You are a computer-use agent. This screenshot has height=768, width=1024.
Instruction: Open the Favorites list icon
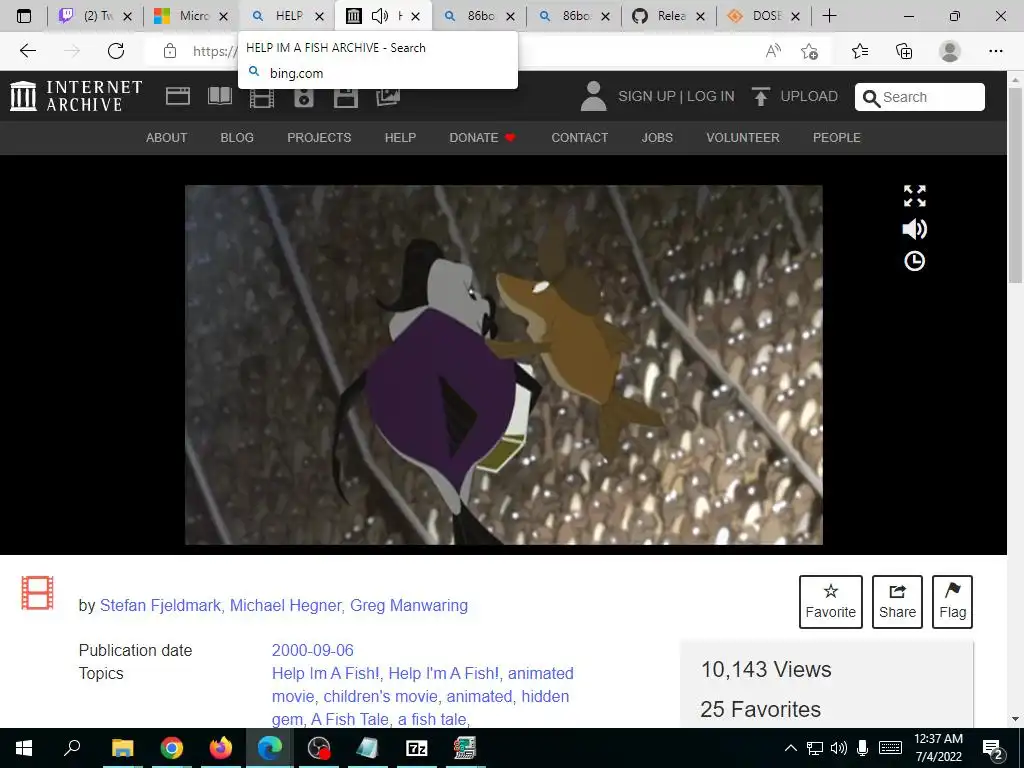[860, 51]
